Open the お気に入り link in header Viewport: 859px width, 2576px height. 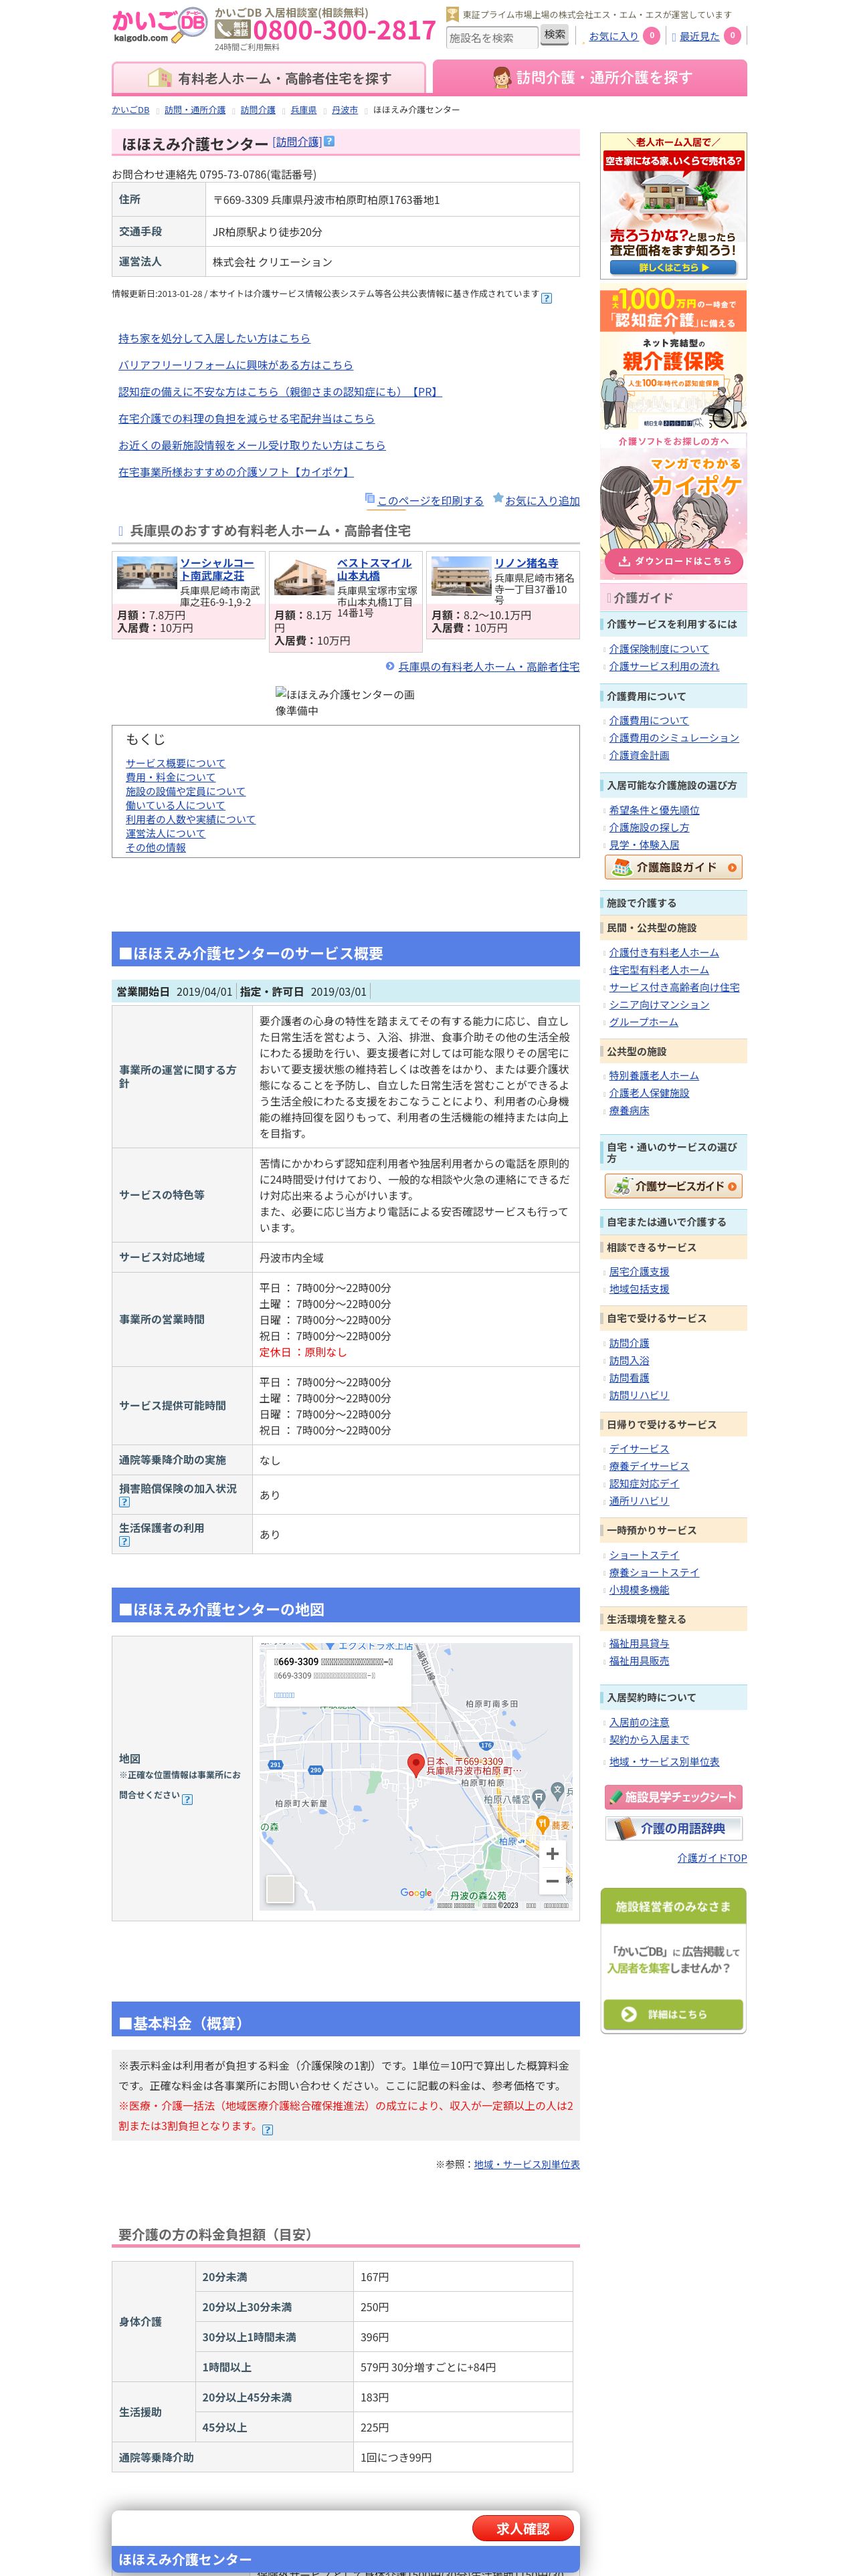pyautogui.click(x=613, y=36)
